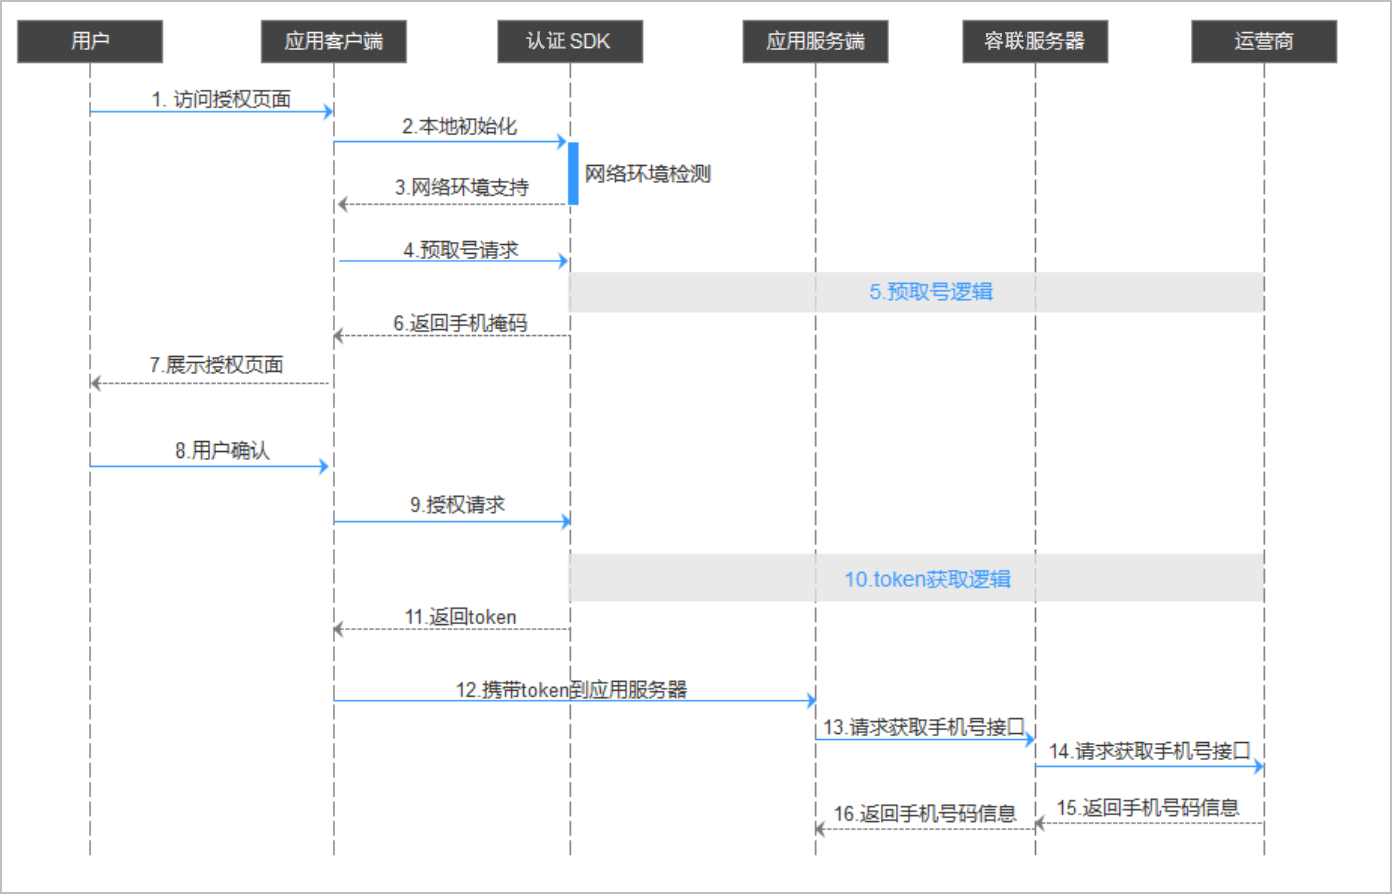Select the text 8.用户确认
Screen dimensions: 1394x896
click(x=223, y=451)
